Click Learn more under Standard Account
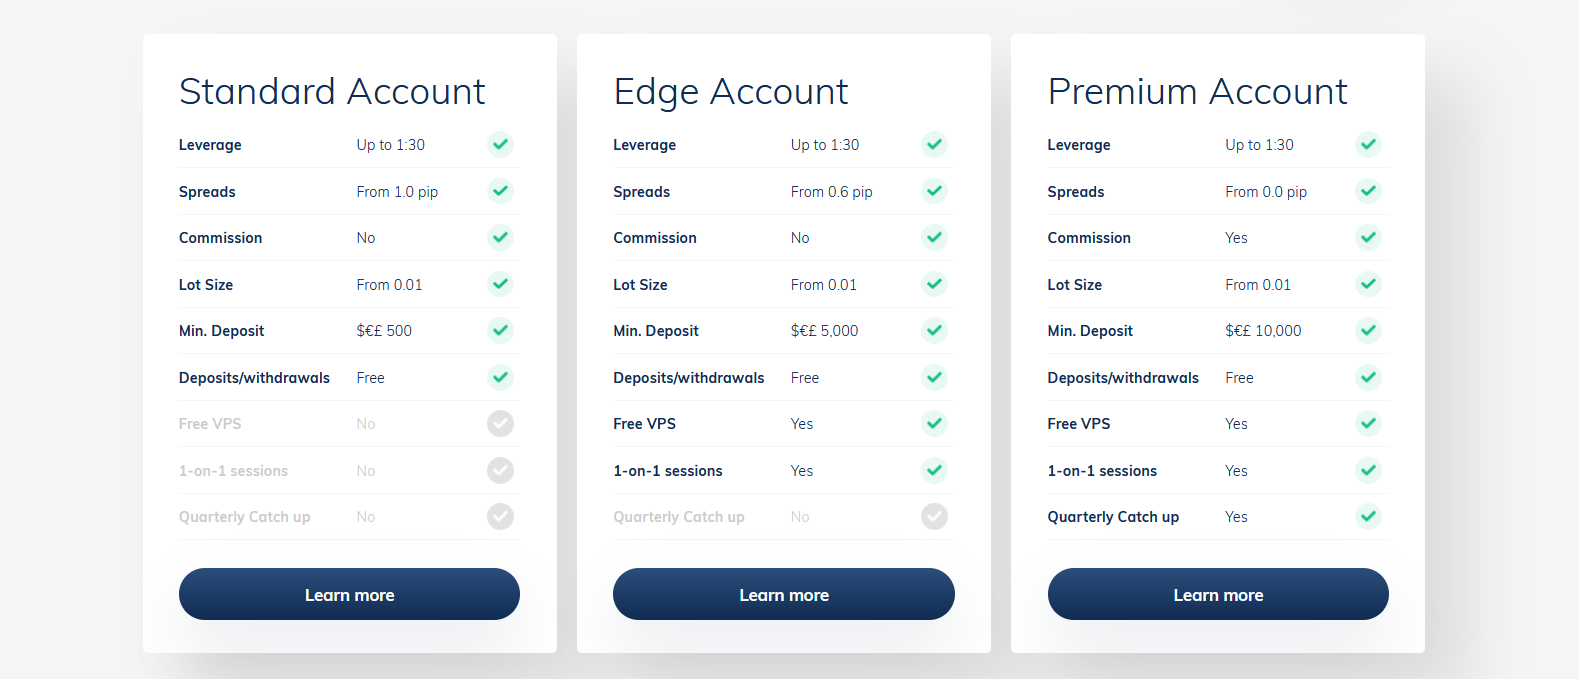Viewport: 1579px width, 679px height. tap(349, 594)
